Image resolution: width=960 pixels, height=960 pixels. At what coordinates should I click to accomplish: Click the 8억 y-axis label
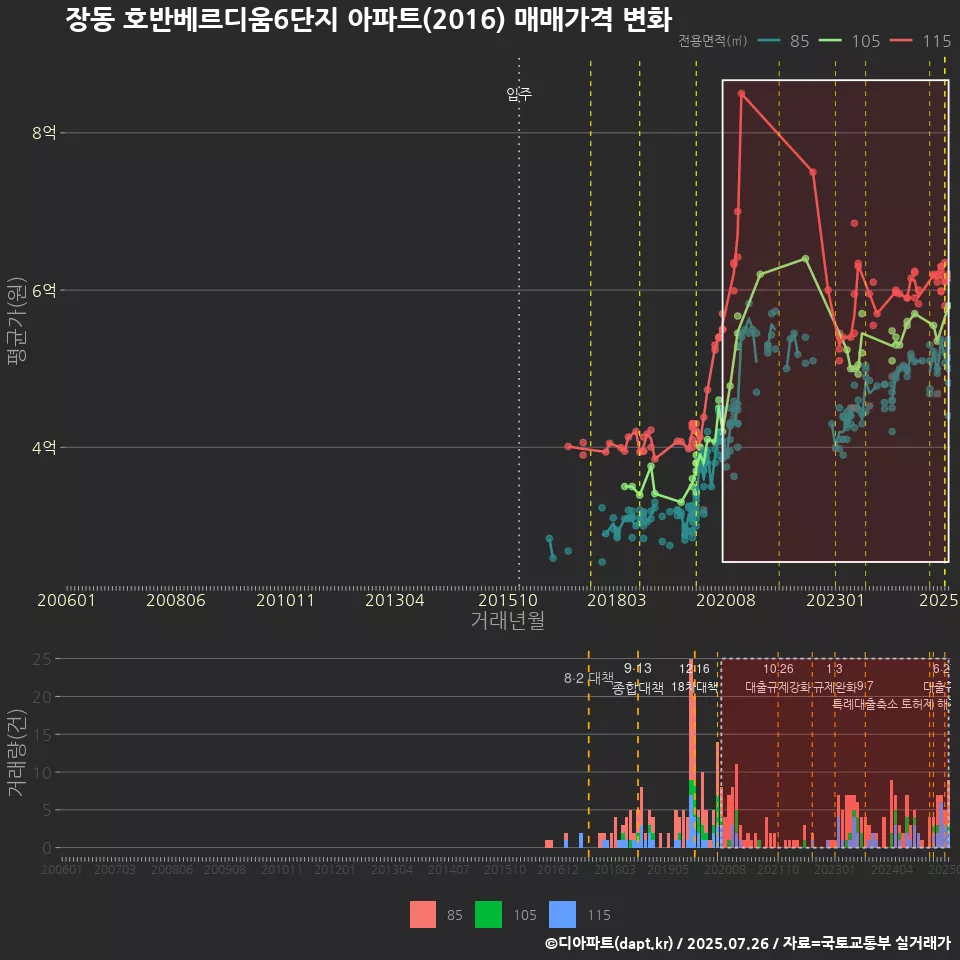tap(44, 133)
